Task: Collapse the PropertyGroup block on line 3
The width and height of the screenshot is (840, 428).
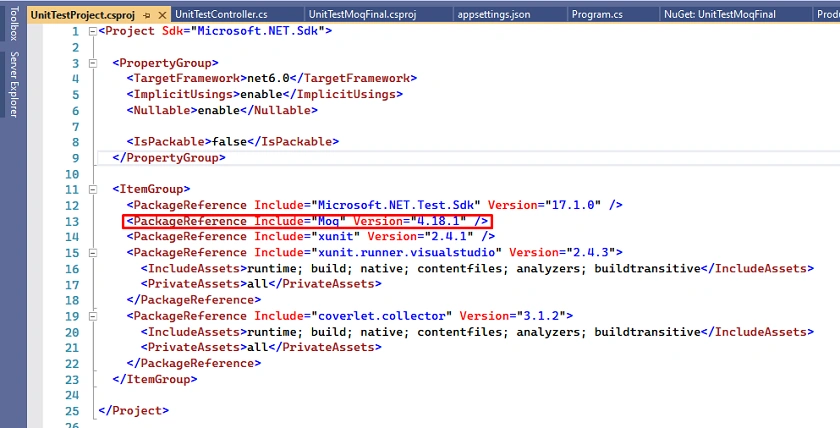Action: tap(93, 63)
